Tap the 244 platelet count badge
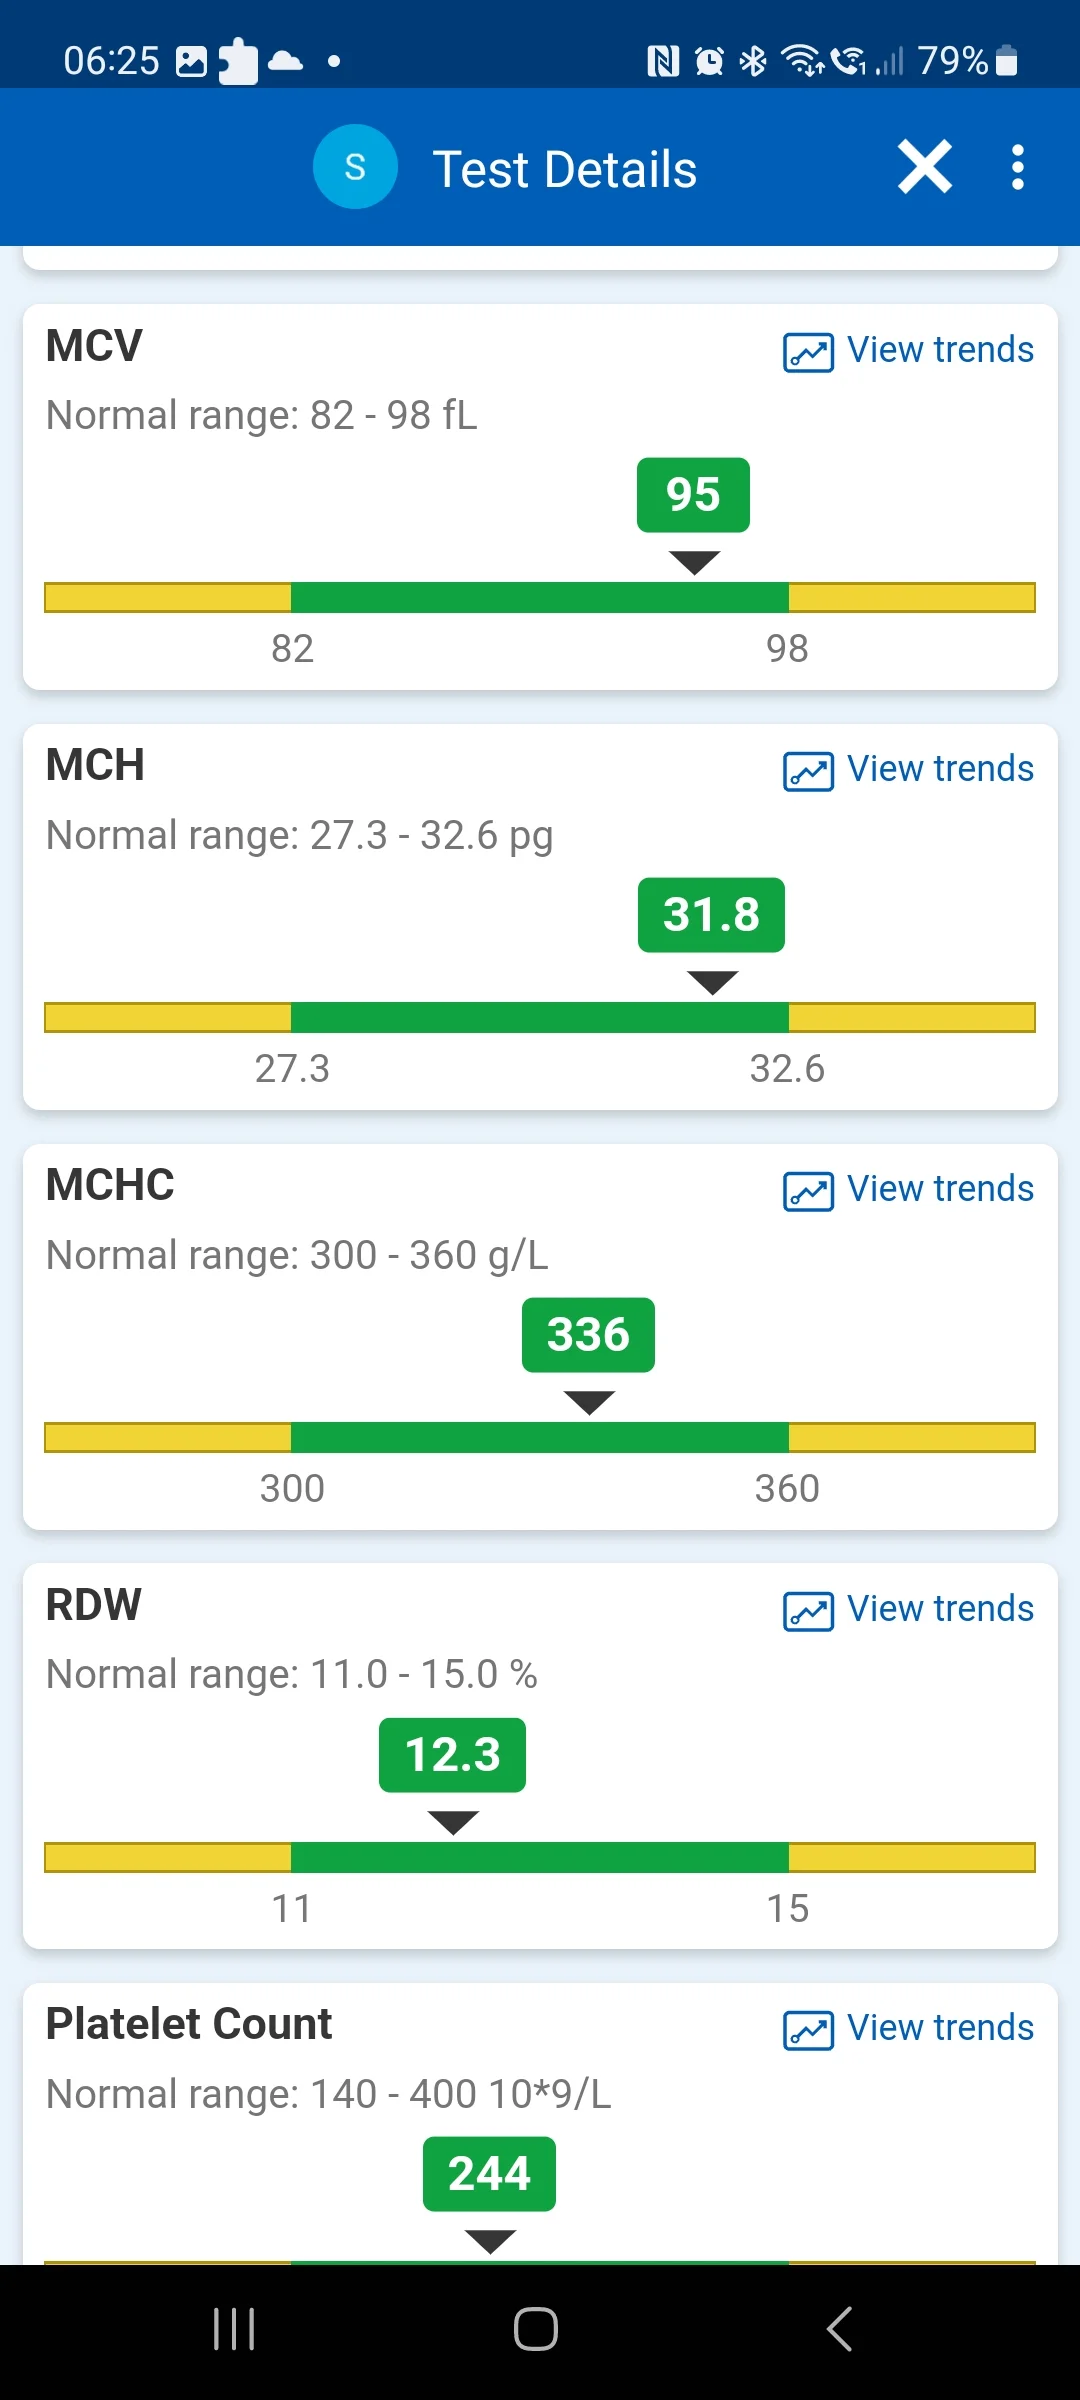The width and height of the screenshot is (1080, 2400). tap(489, 2174)
